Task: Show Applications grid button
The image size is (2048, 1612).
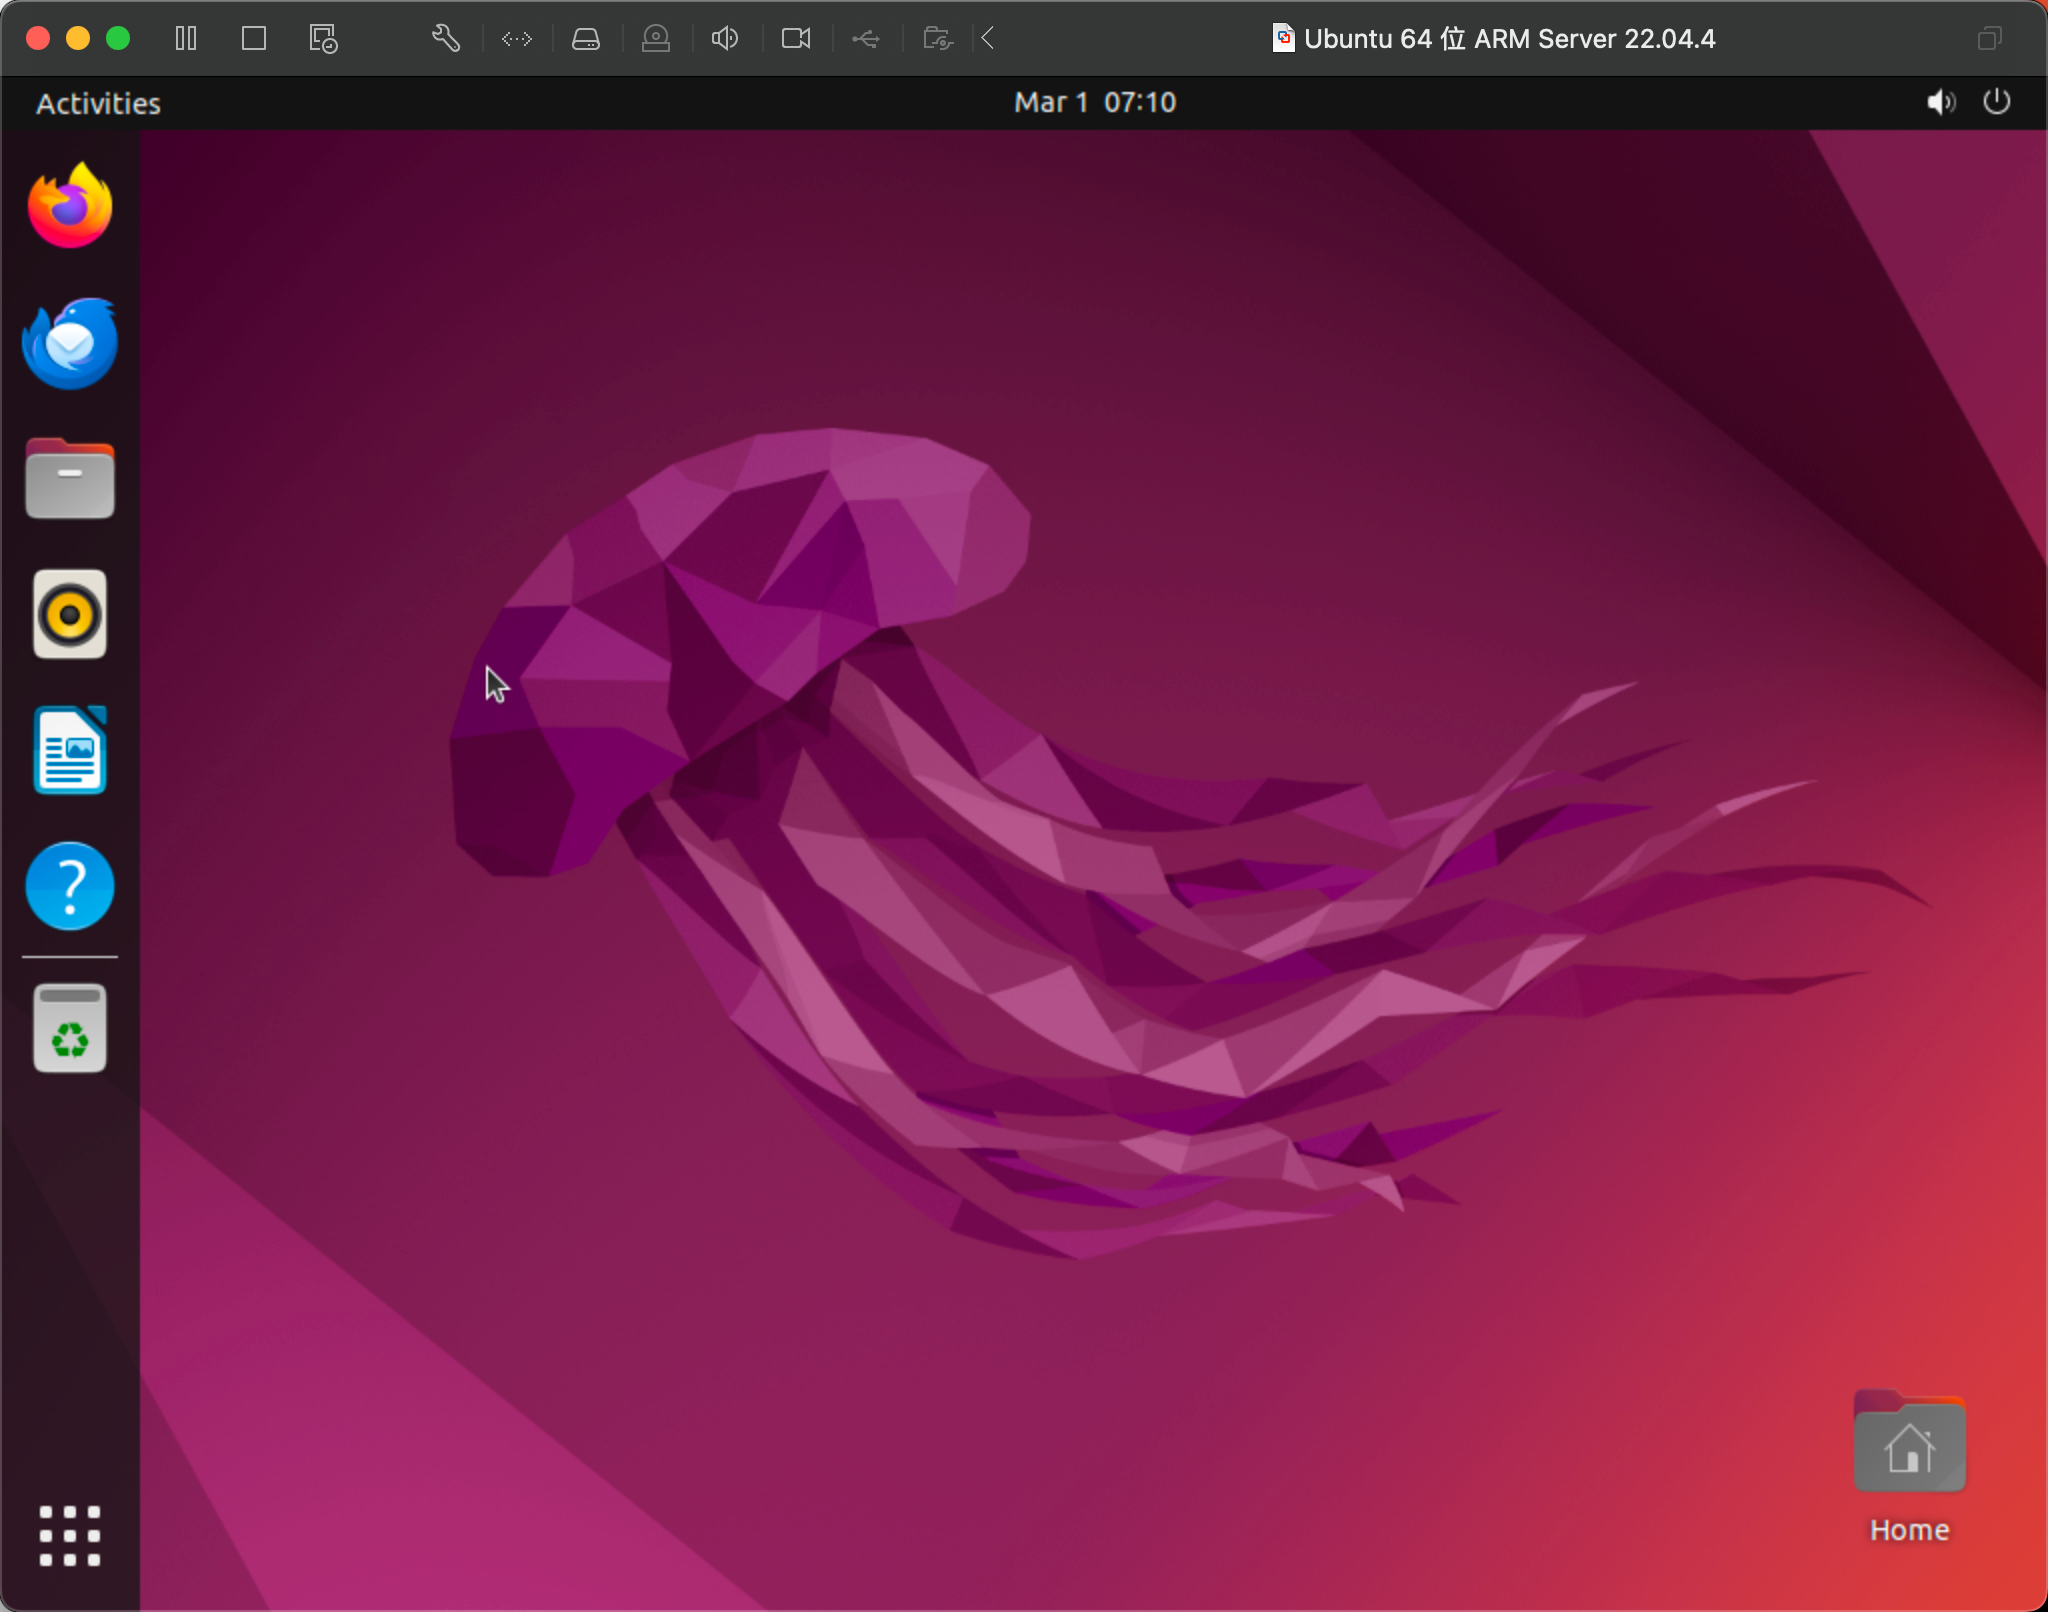Action: pos(70,1535)
